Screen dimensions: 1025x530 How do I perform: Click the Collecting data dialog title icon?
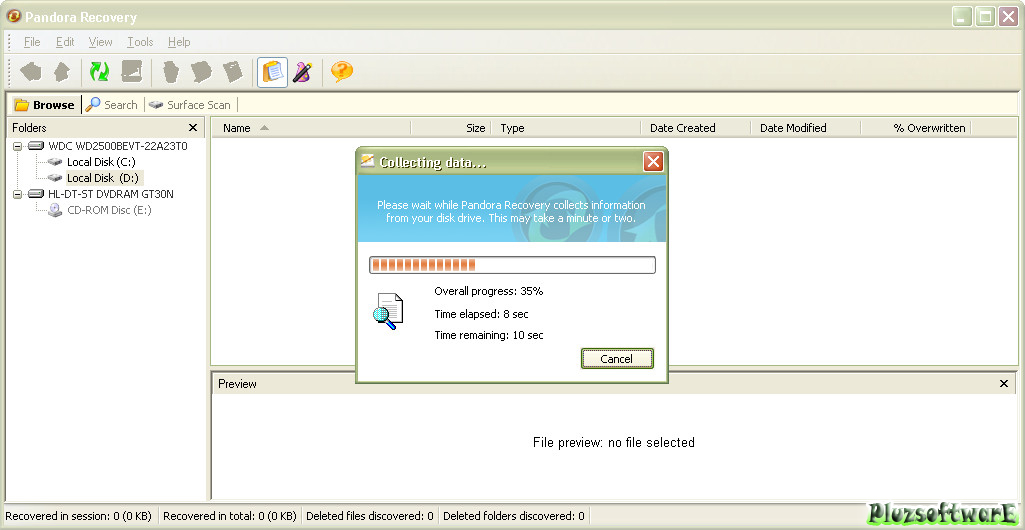(x=368, y=161)
